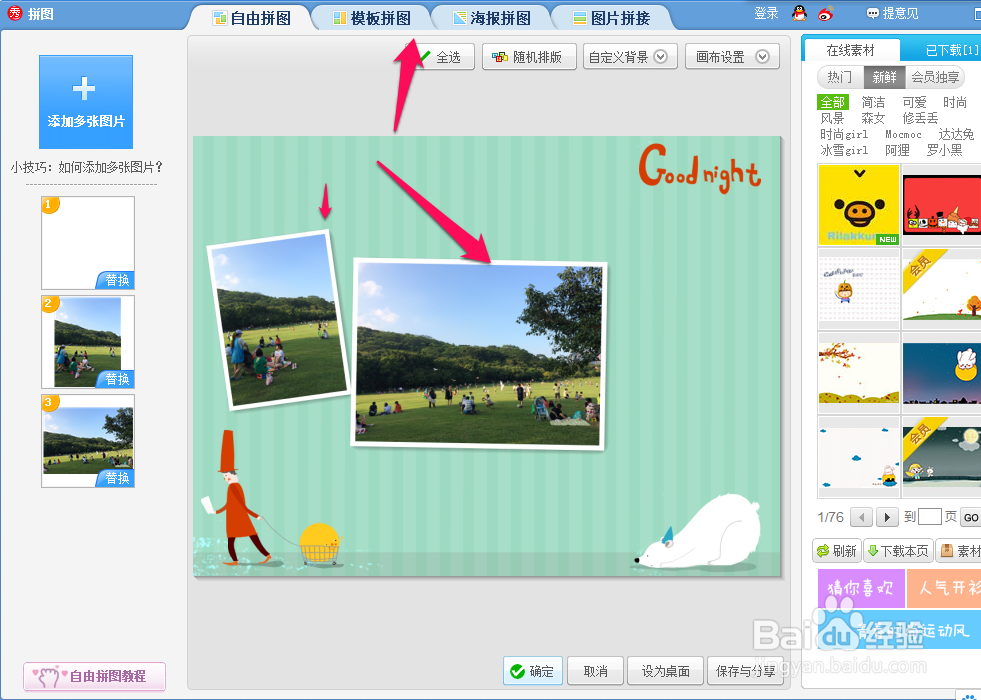
Task: Click the 保存与分享 button
Action: (746, 671)
